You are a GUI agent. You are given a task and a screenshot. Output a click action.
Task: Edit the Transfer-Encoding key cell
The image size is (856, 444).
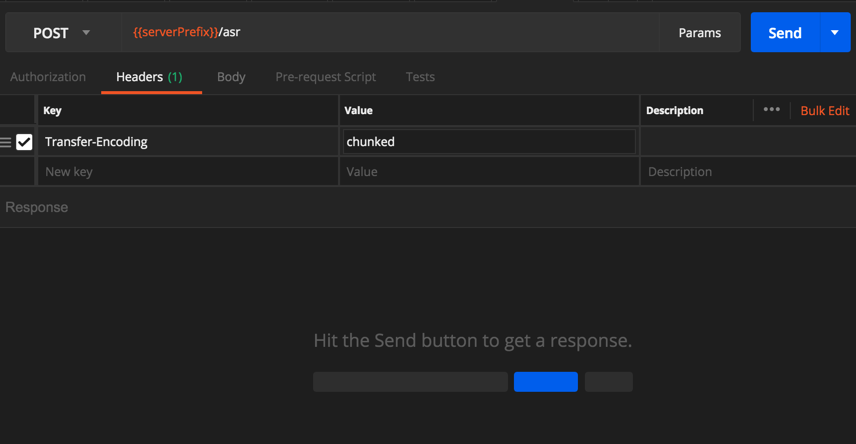point(186,142)
